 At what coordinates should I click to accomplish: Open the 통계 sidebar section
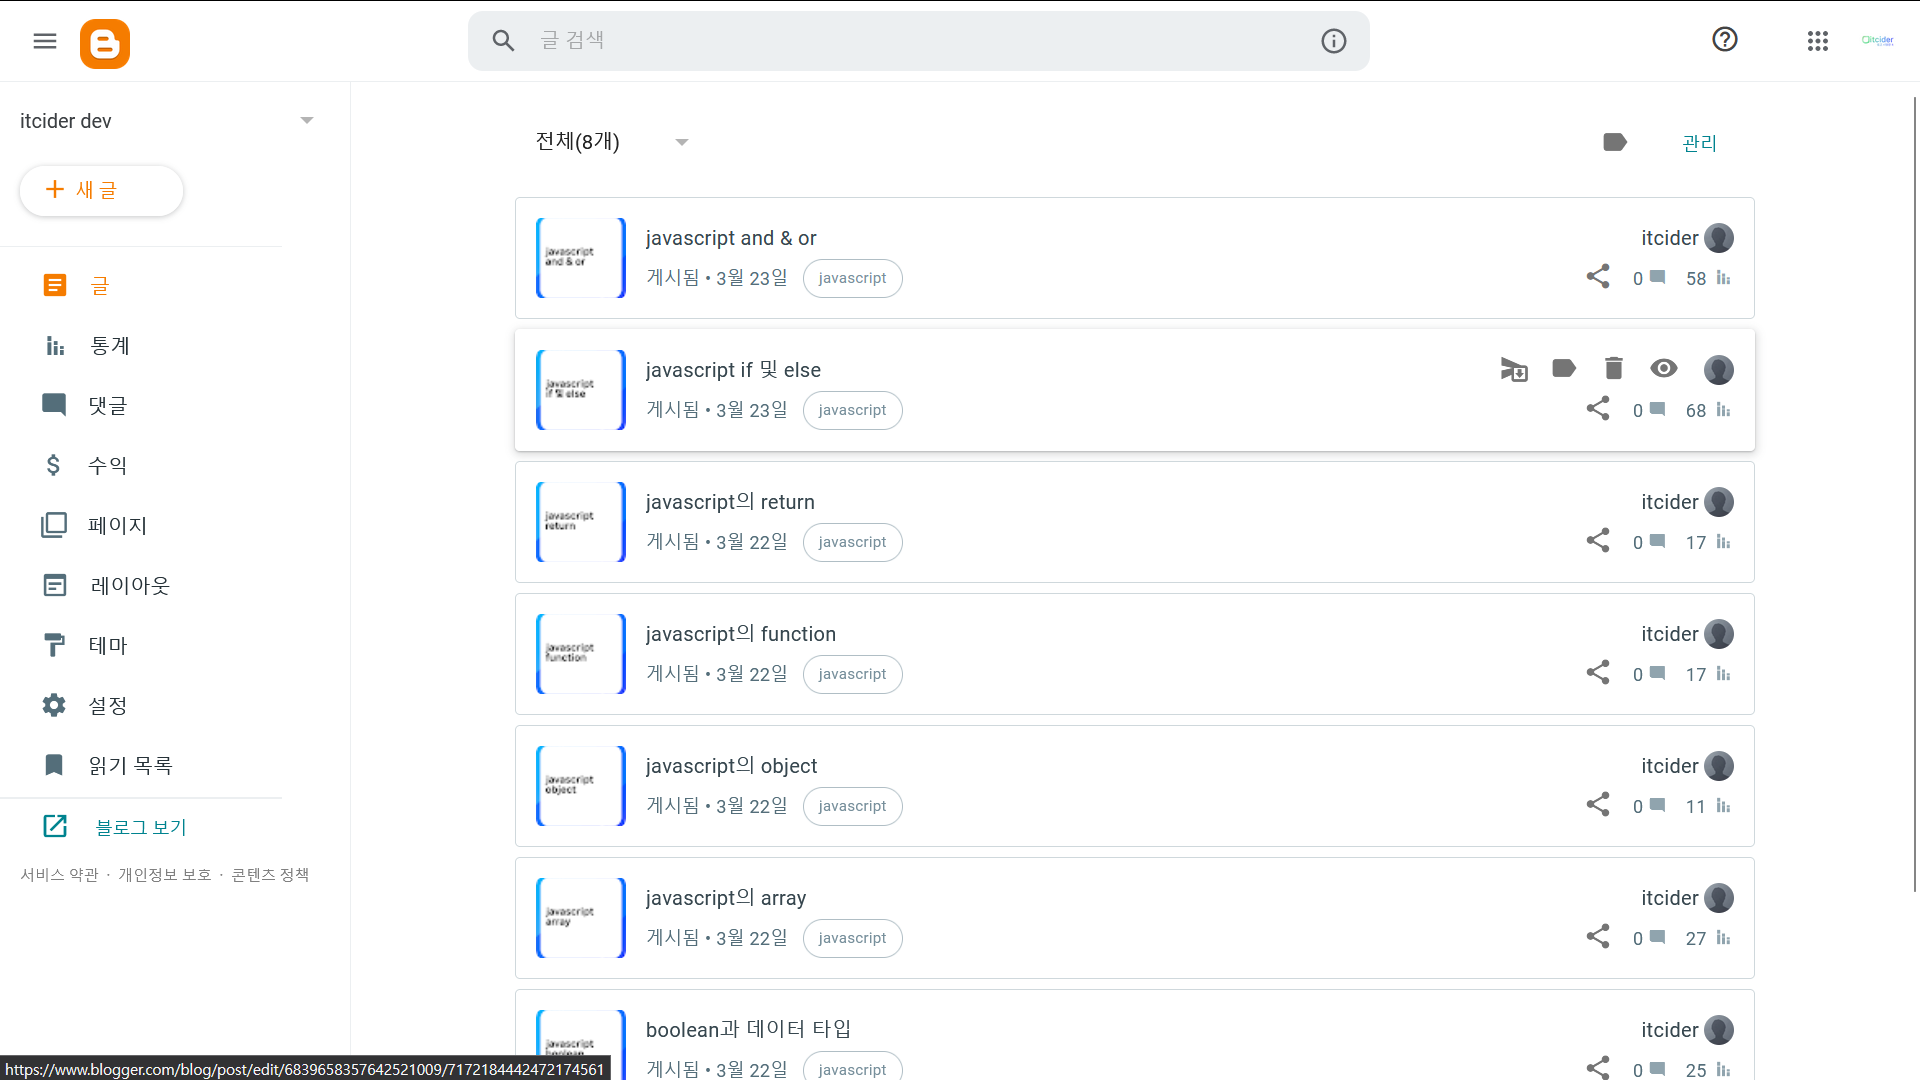pyautogui.click(x=109, y=346)
